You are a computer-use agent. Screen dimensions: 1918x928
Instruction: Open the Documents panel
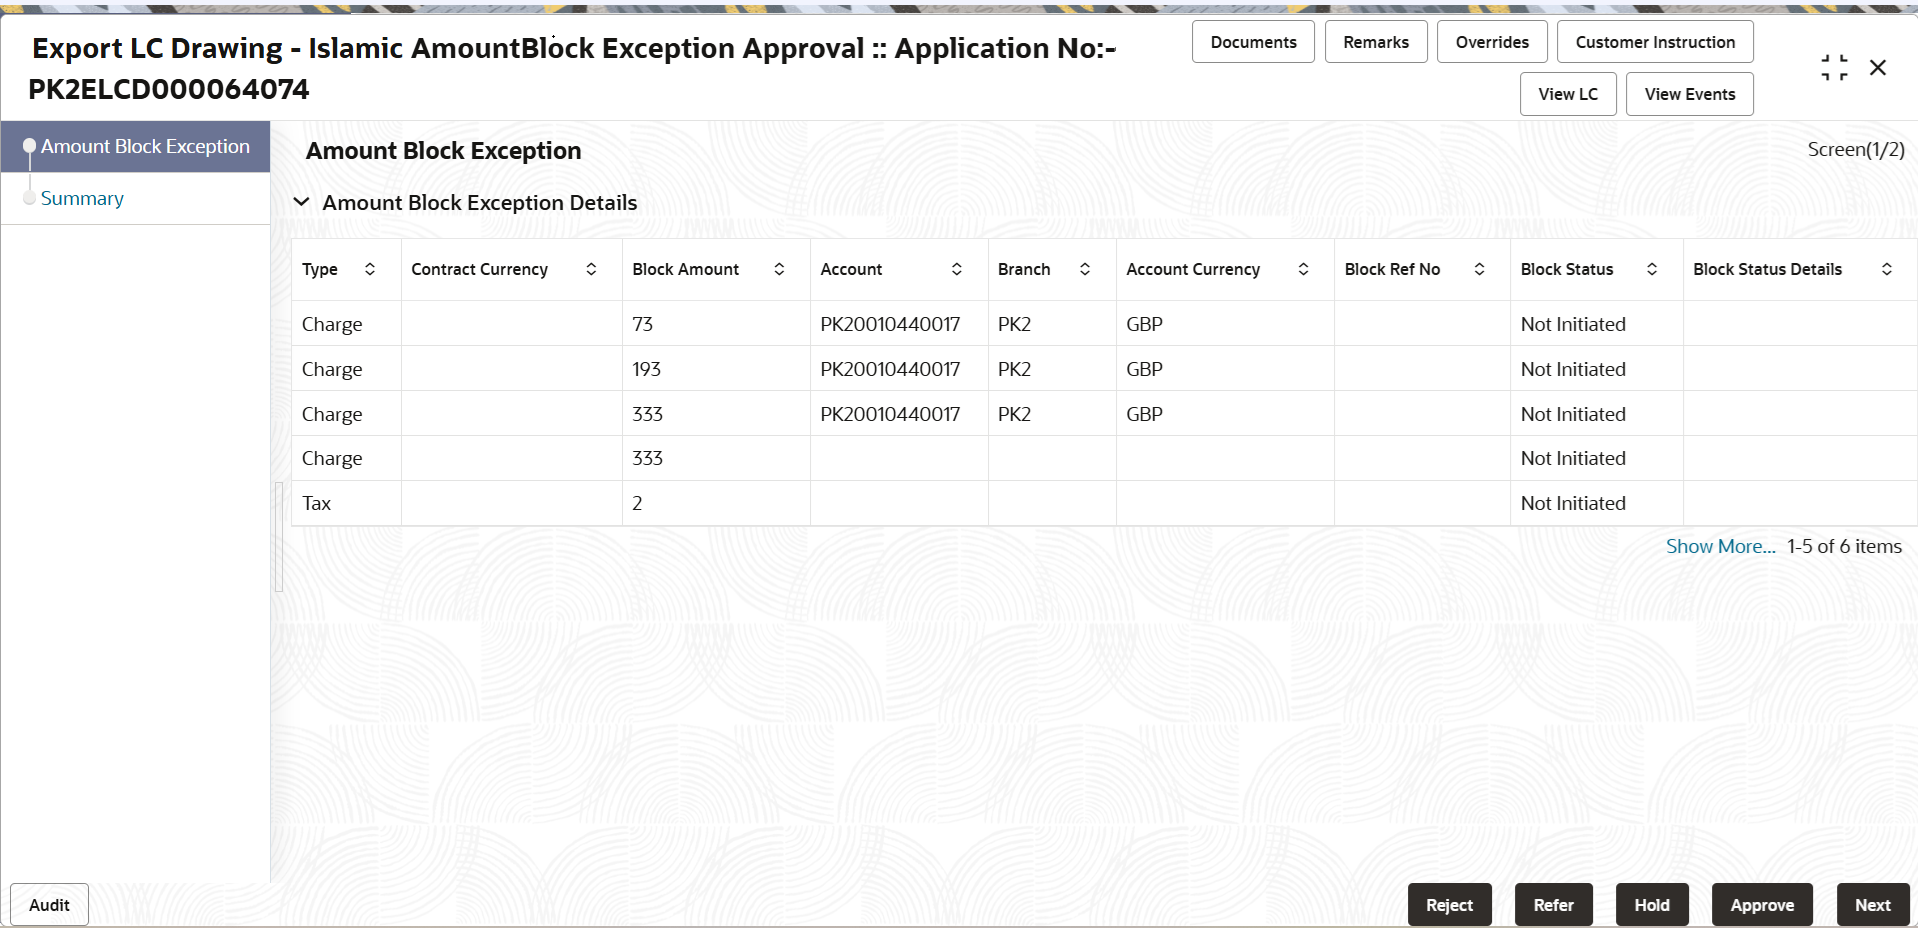(x=1252, y=41)
